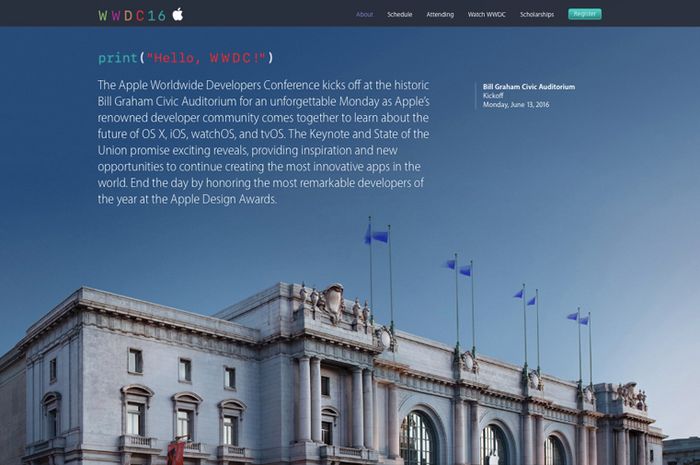Click paragraph line starting 'The Apple Worldwide Developers'
This screenshot has width=700, height=465.
(263, 85)
